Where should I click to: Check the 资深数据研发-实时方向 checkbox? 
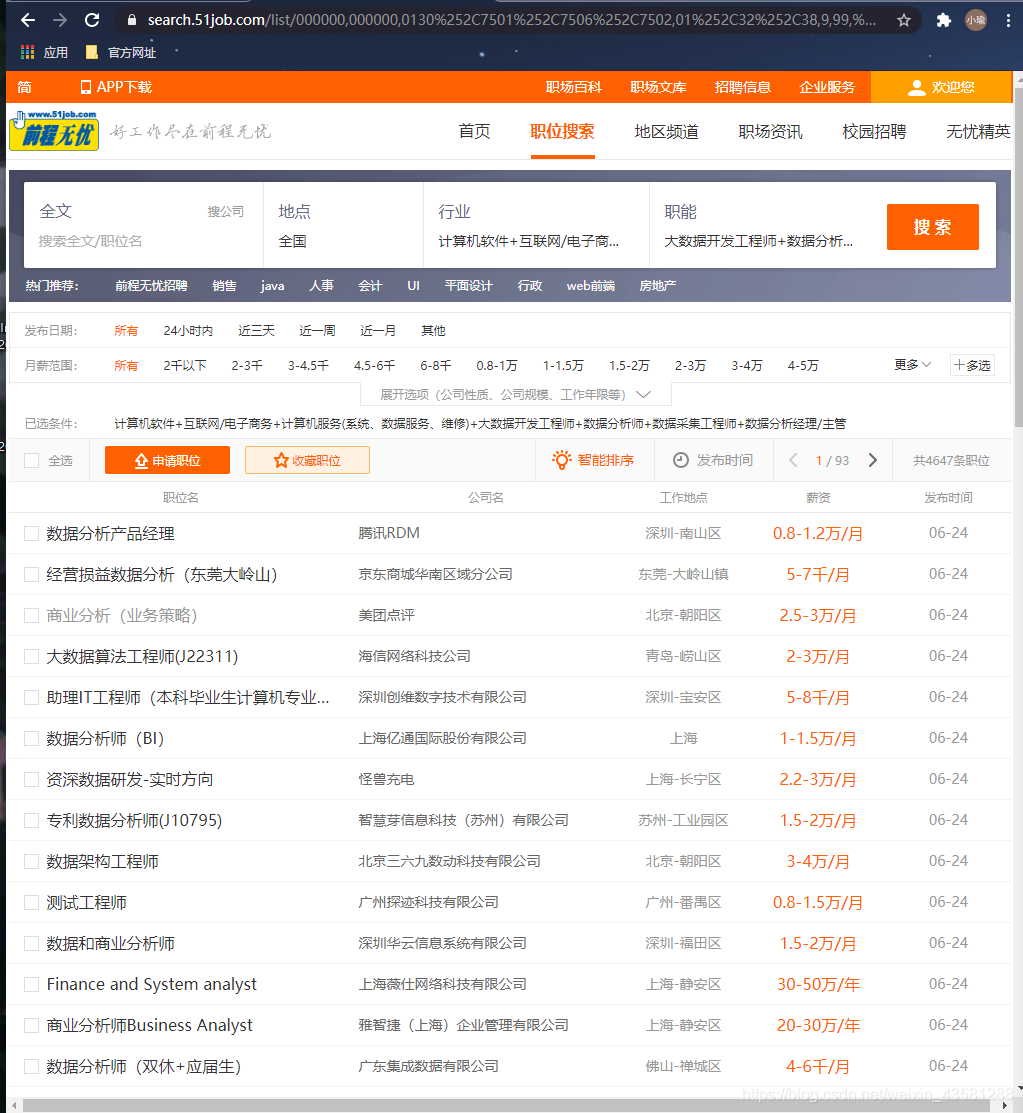[x=31, y=779]
